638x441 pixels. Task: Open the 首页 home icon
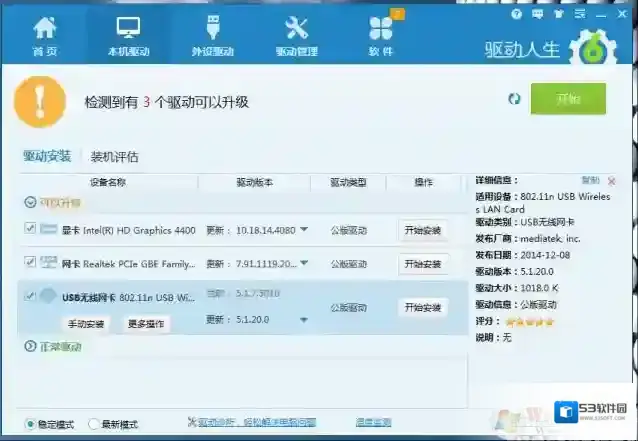(45, 33)
